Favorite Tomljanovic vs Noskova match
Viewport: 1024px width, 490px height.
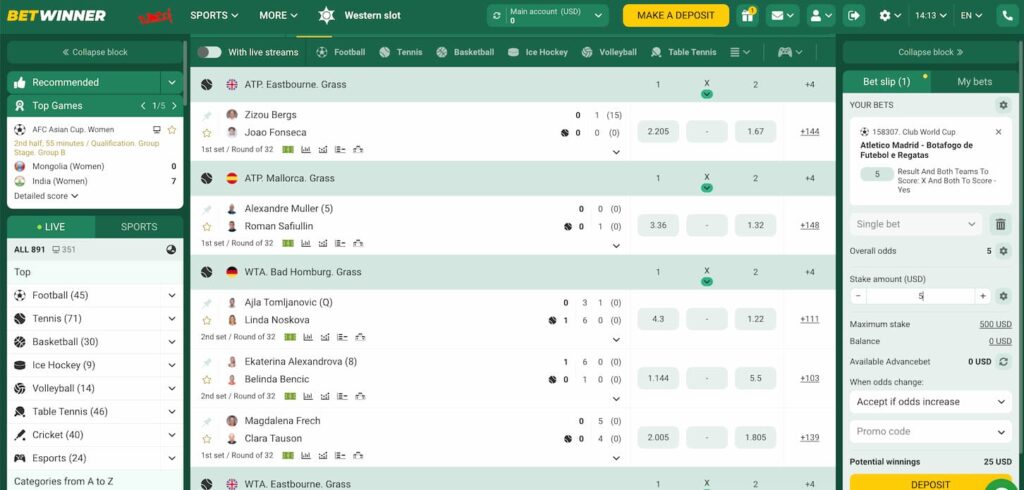tap(207, 321)
